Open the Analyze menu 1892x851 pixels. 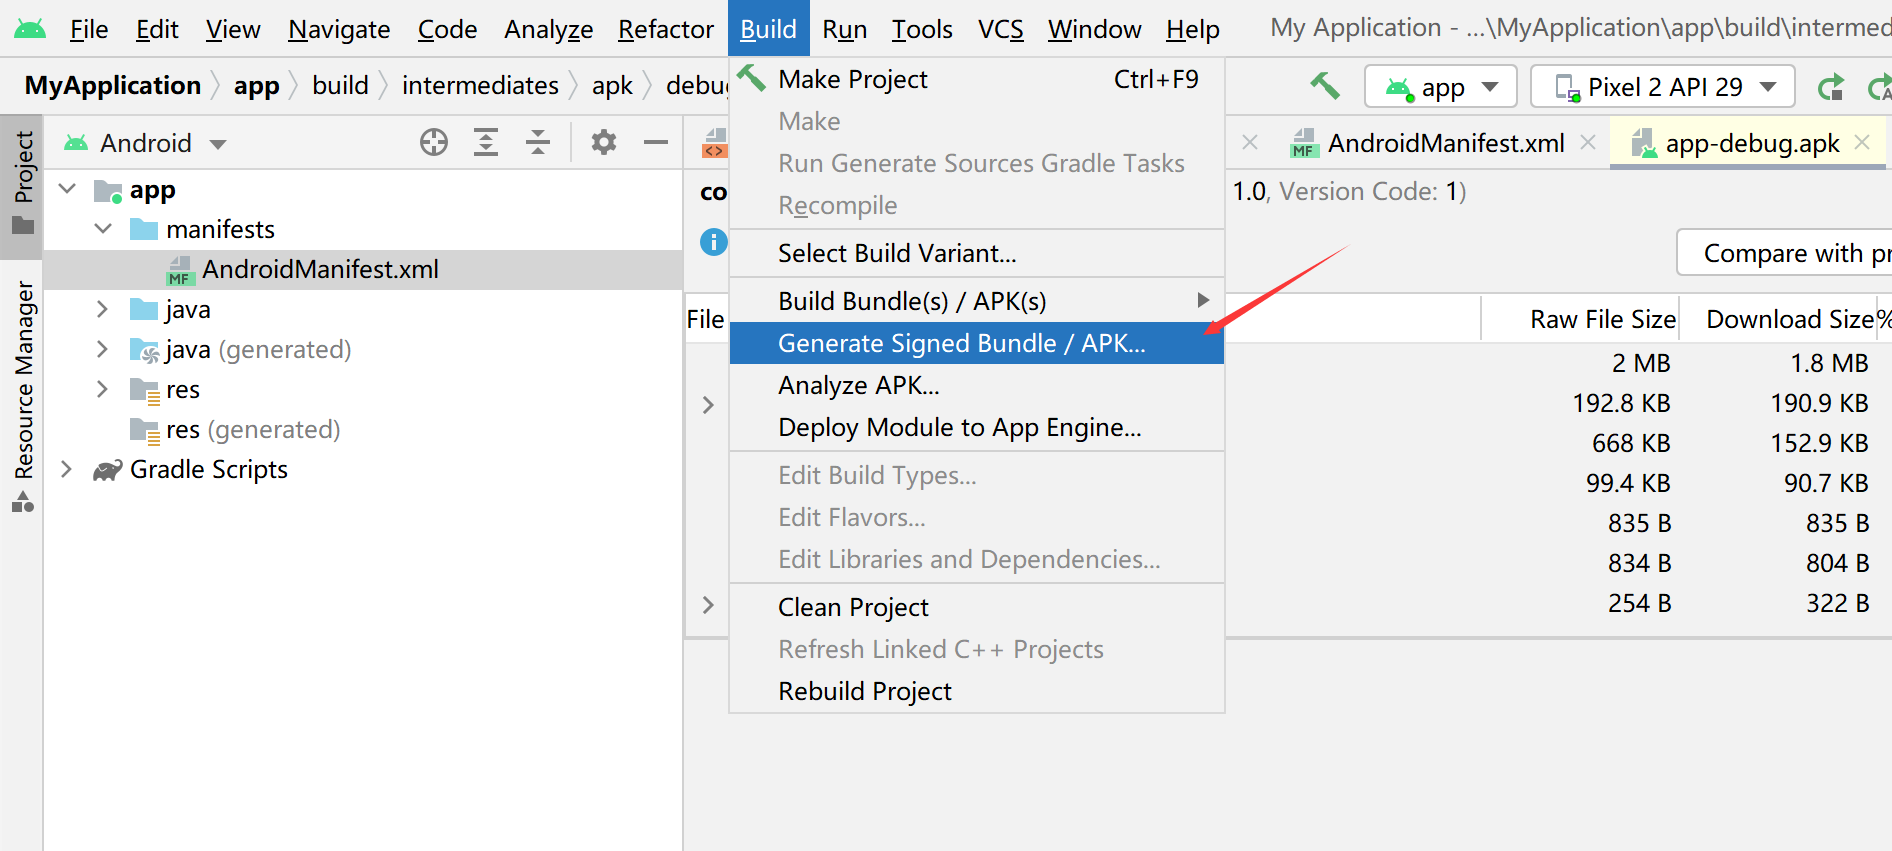pos(548,29)
